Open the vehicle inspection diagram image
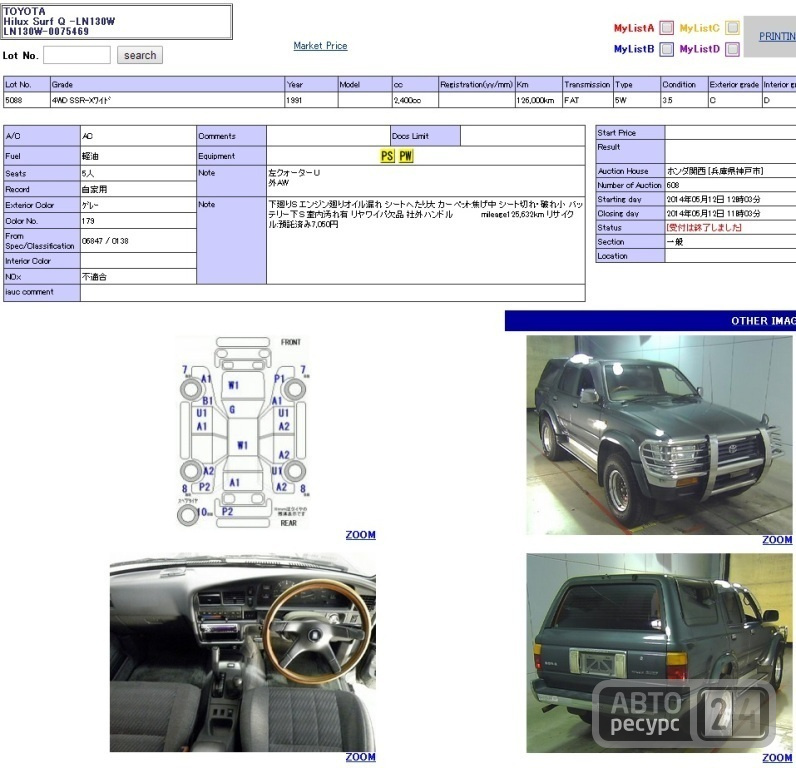This screenshot has width=796, height=768. 243,432
